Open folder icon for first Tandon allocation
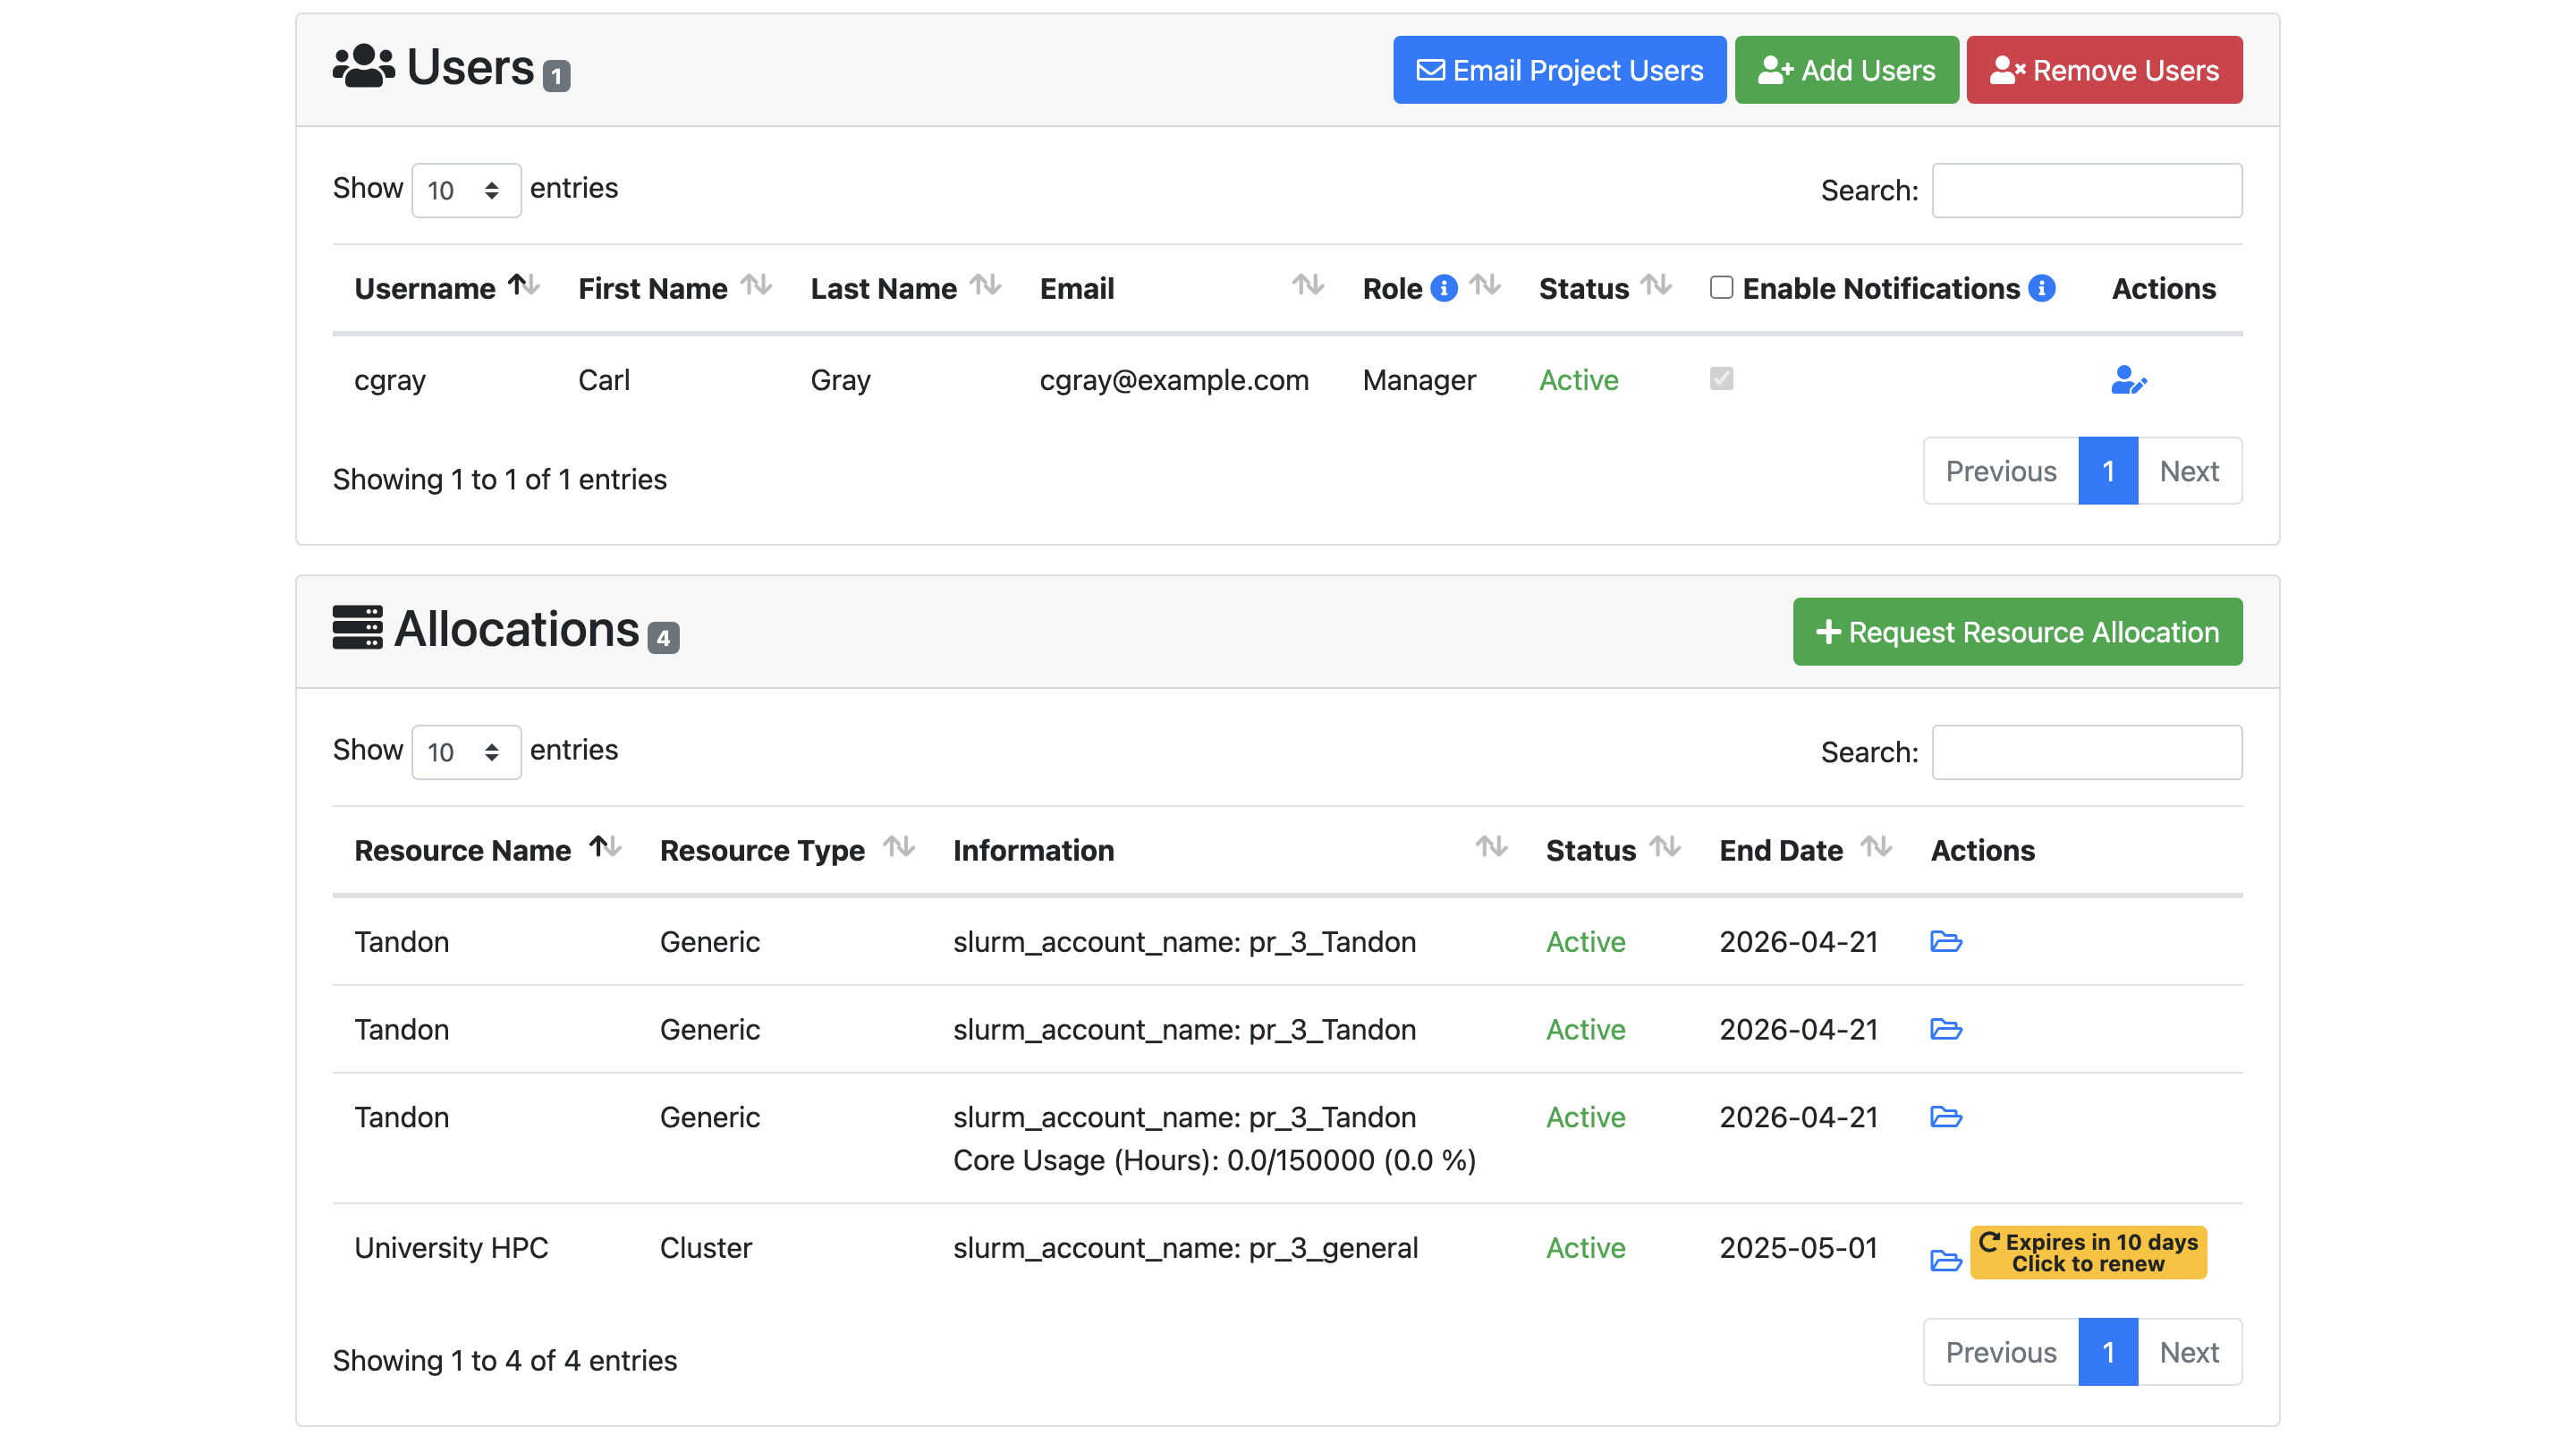Viewport: 2576px width, 1444px height. [x=1945, y=941]
